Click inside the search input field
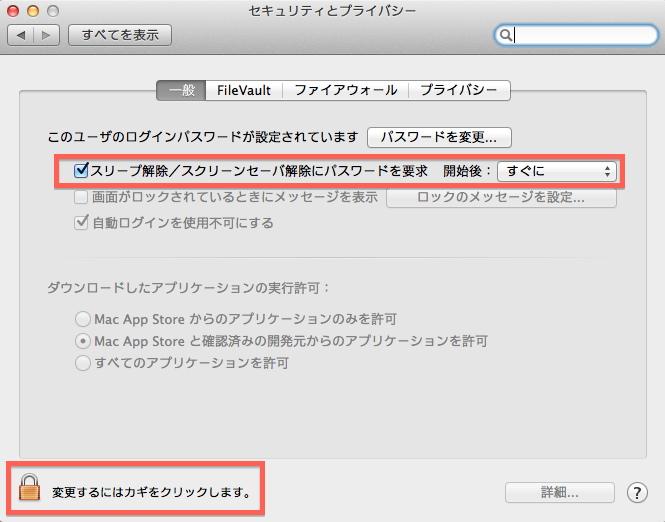Image resolution: width=665 pixels, height=522 pixels. (x=580, y=35)
